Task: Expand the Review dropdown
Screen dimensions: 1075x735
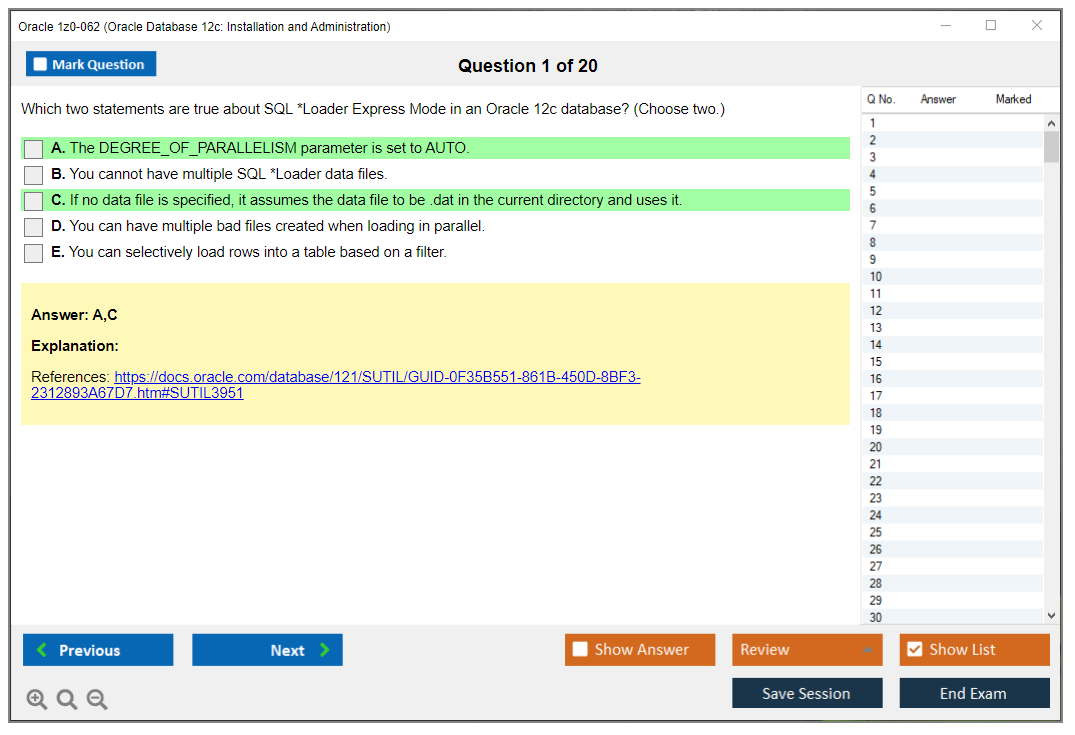Action: pyautogui.click(x=867, y=650)
